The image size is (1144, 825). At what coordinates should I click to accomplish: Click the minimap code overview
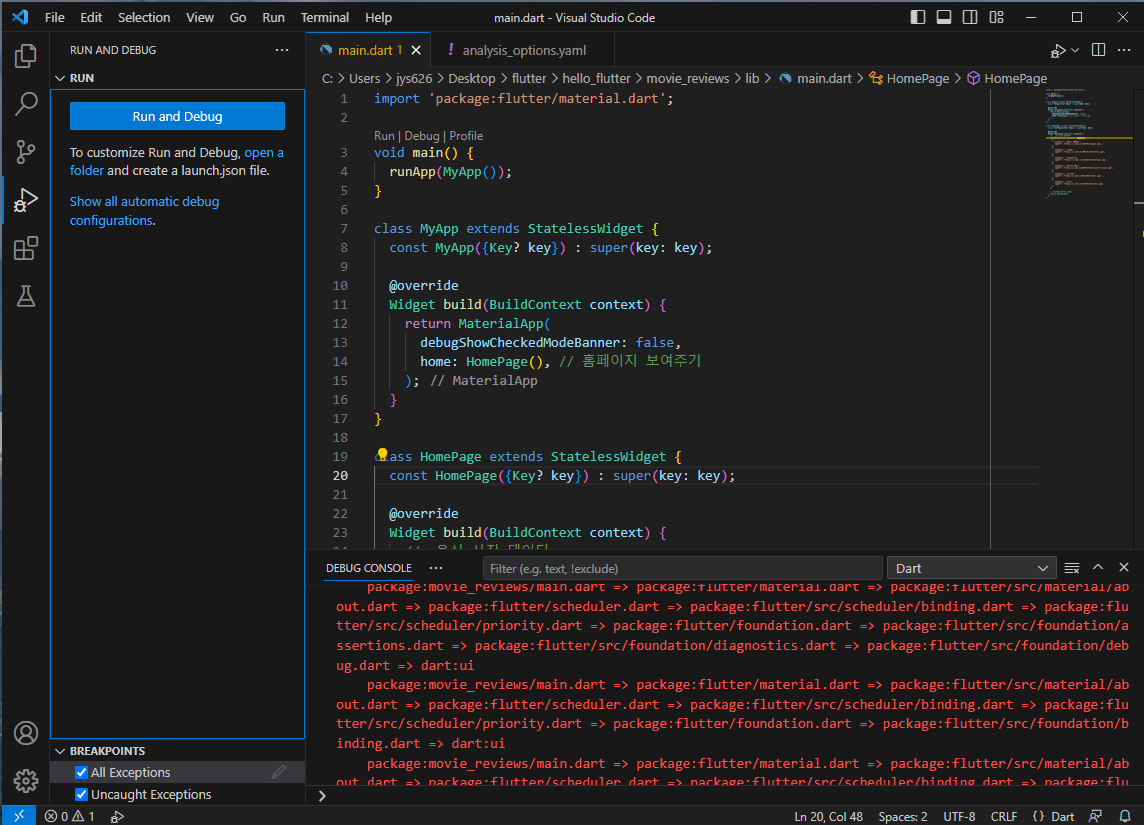[1087, 146]
